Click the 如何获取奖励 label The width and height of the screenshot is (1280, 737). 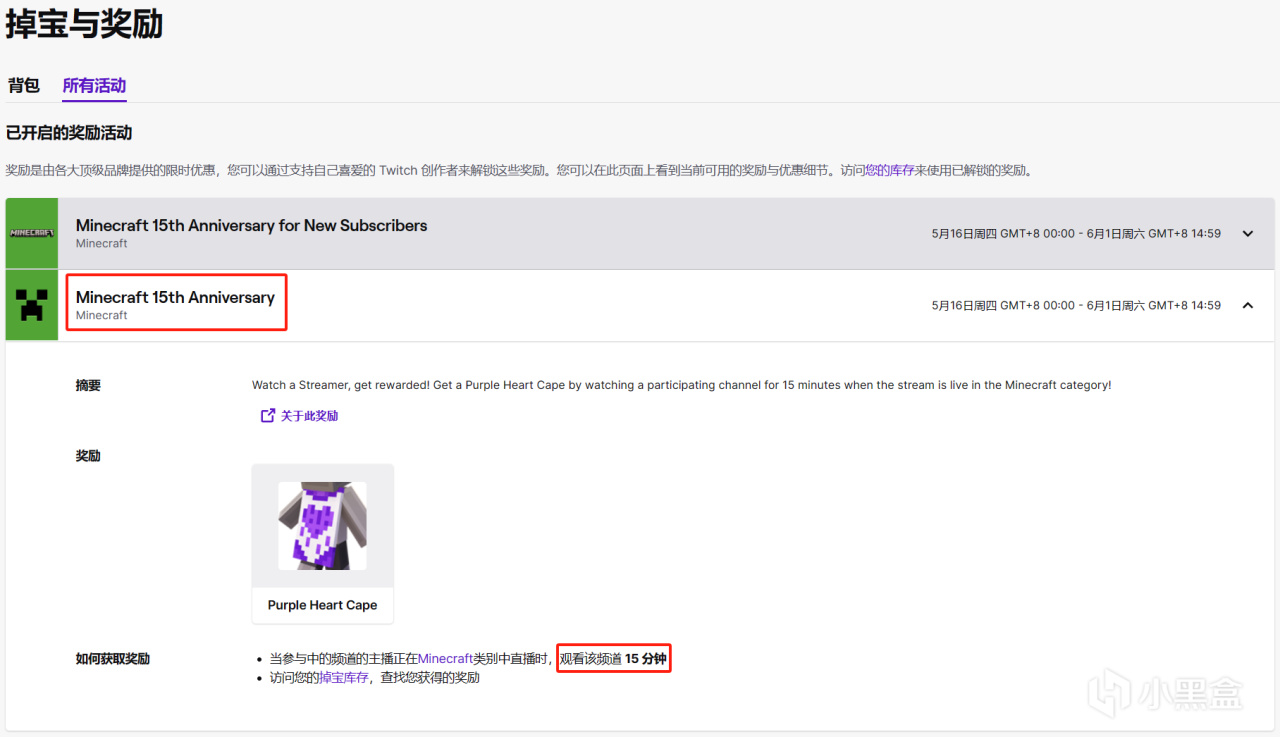pos(113,658)
